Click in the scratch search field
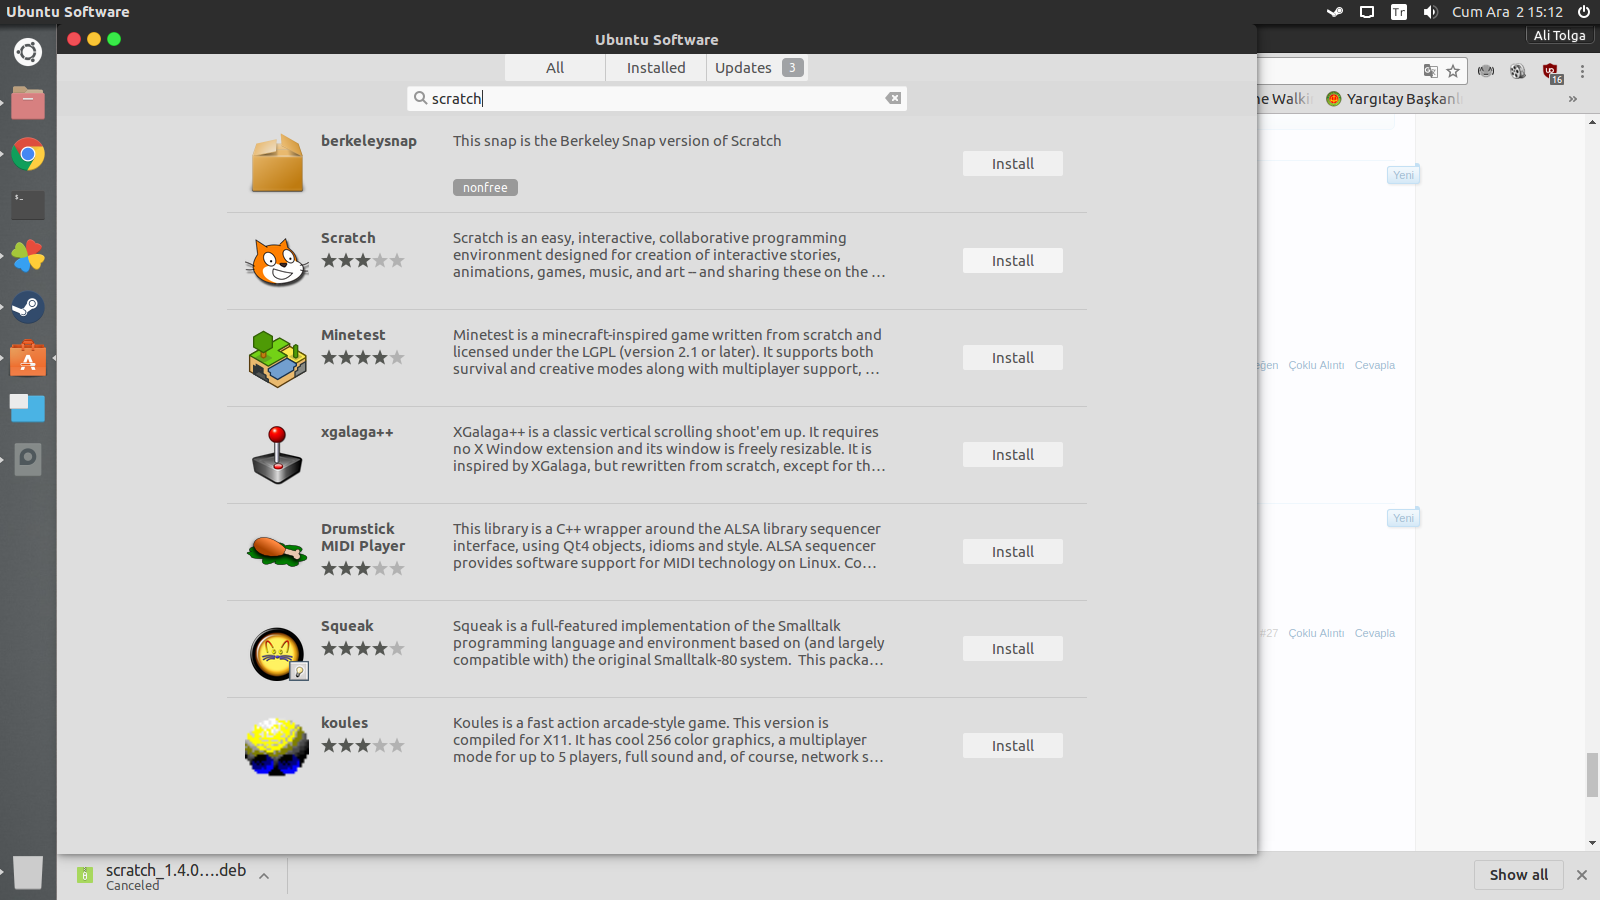The image size is (1600, 900). coord(657,98)
